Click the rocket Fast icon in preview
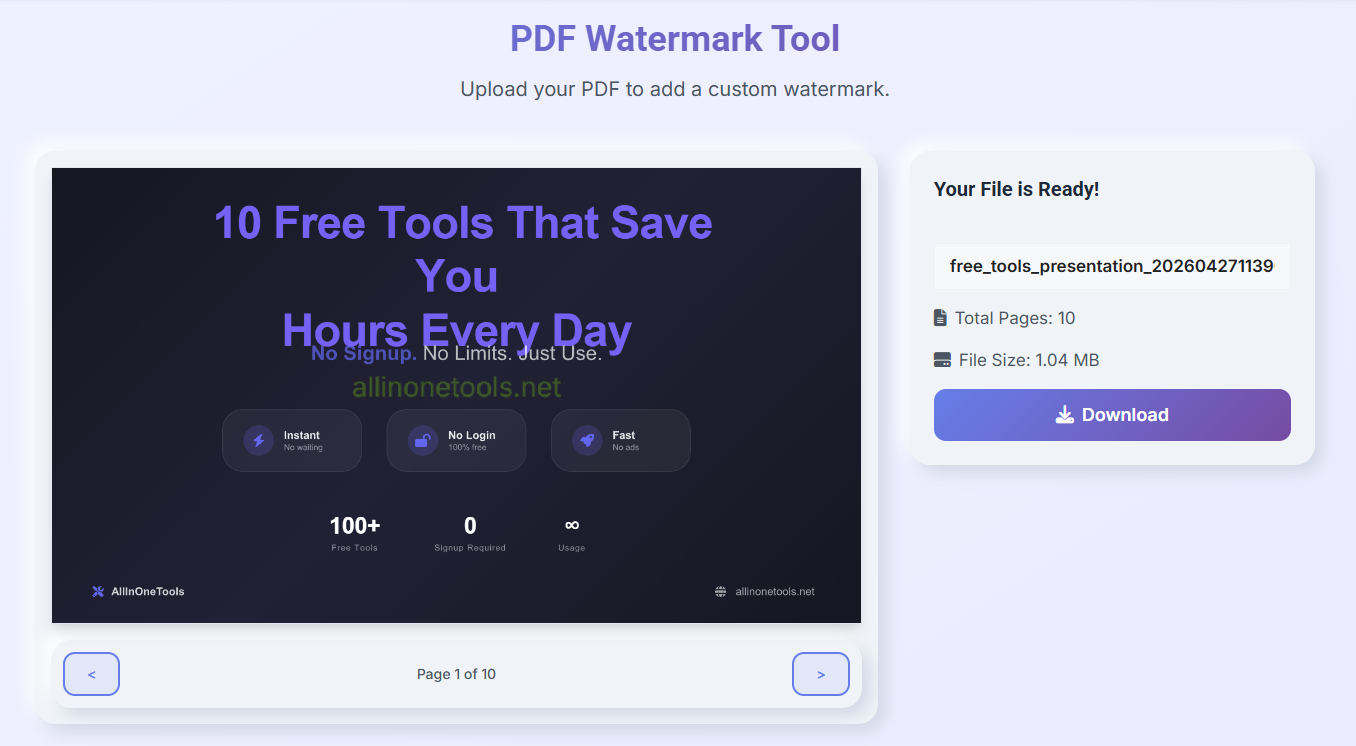The image size is (1356, 746). pos(587,440)
